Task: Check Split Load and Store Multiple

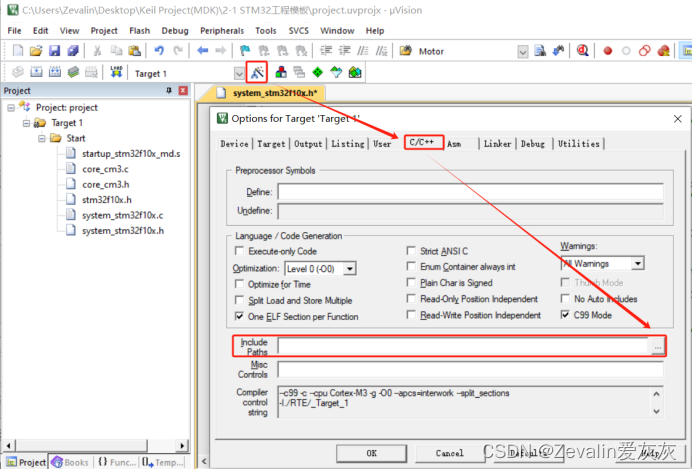Action: point(239,300)
